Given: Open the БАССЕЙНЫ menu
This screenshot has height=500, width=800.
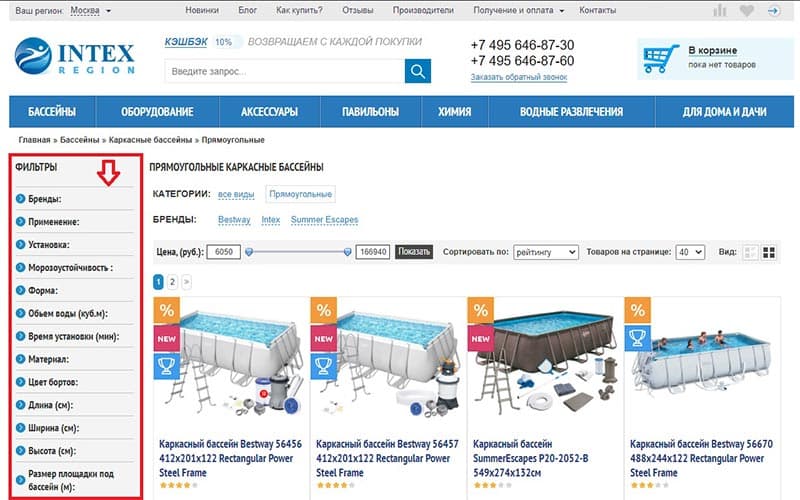Looking at the screenshot, I should [52, 112].
